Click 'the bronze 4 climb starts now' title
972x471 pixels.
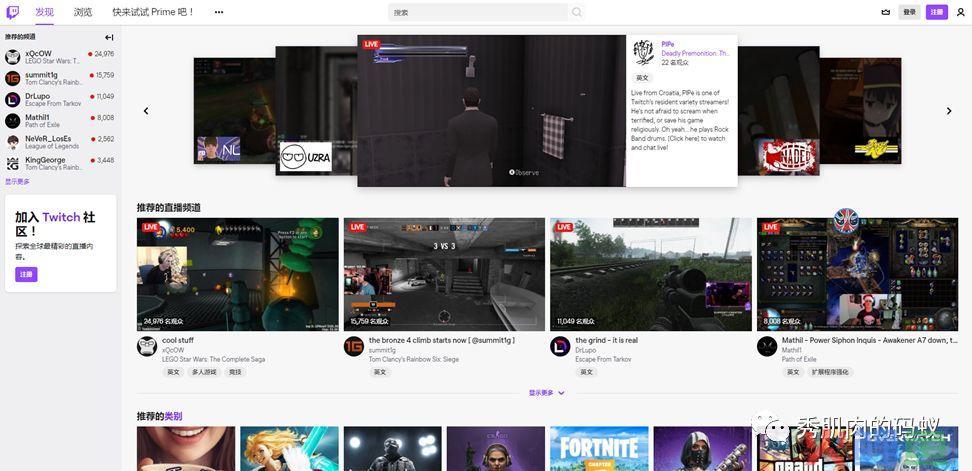click(x=442, y=340)
